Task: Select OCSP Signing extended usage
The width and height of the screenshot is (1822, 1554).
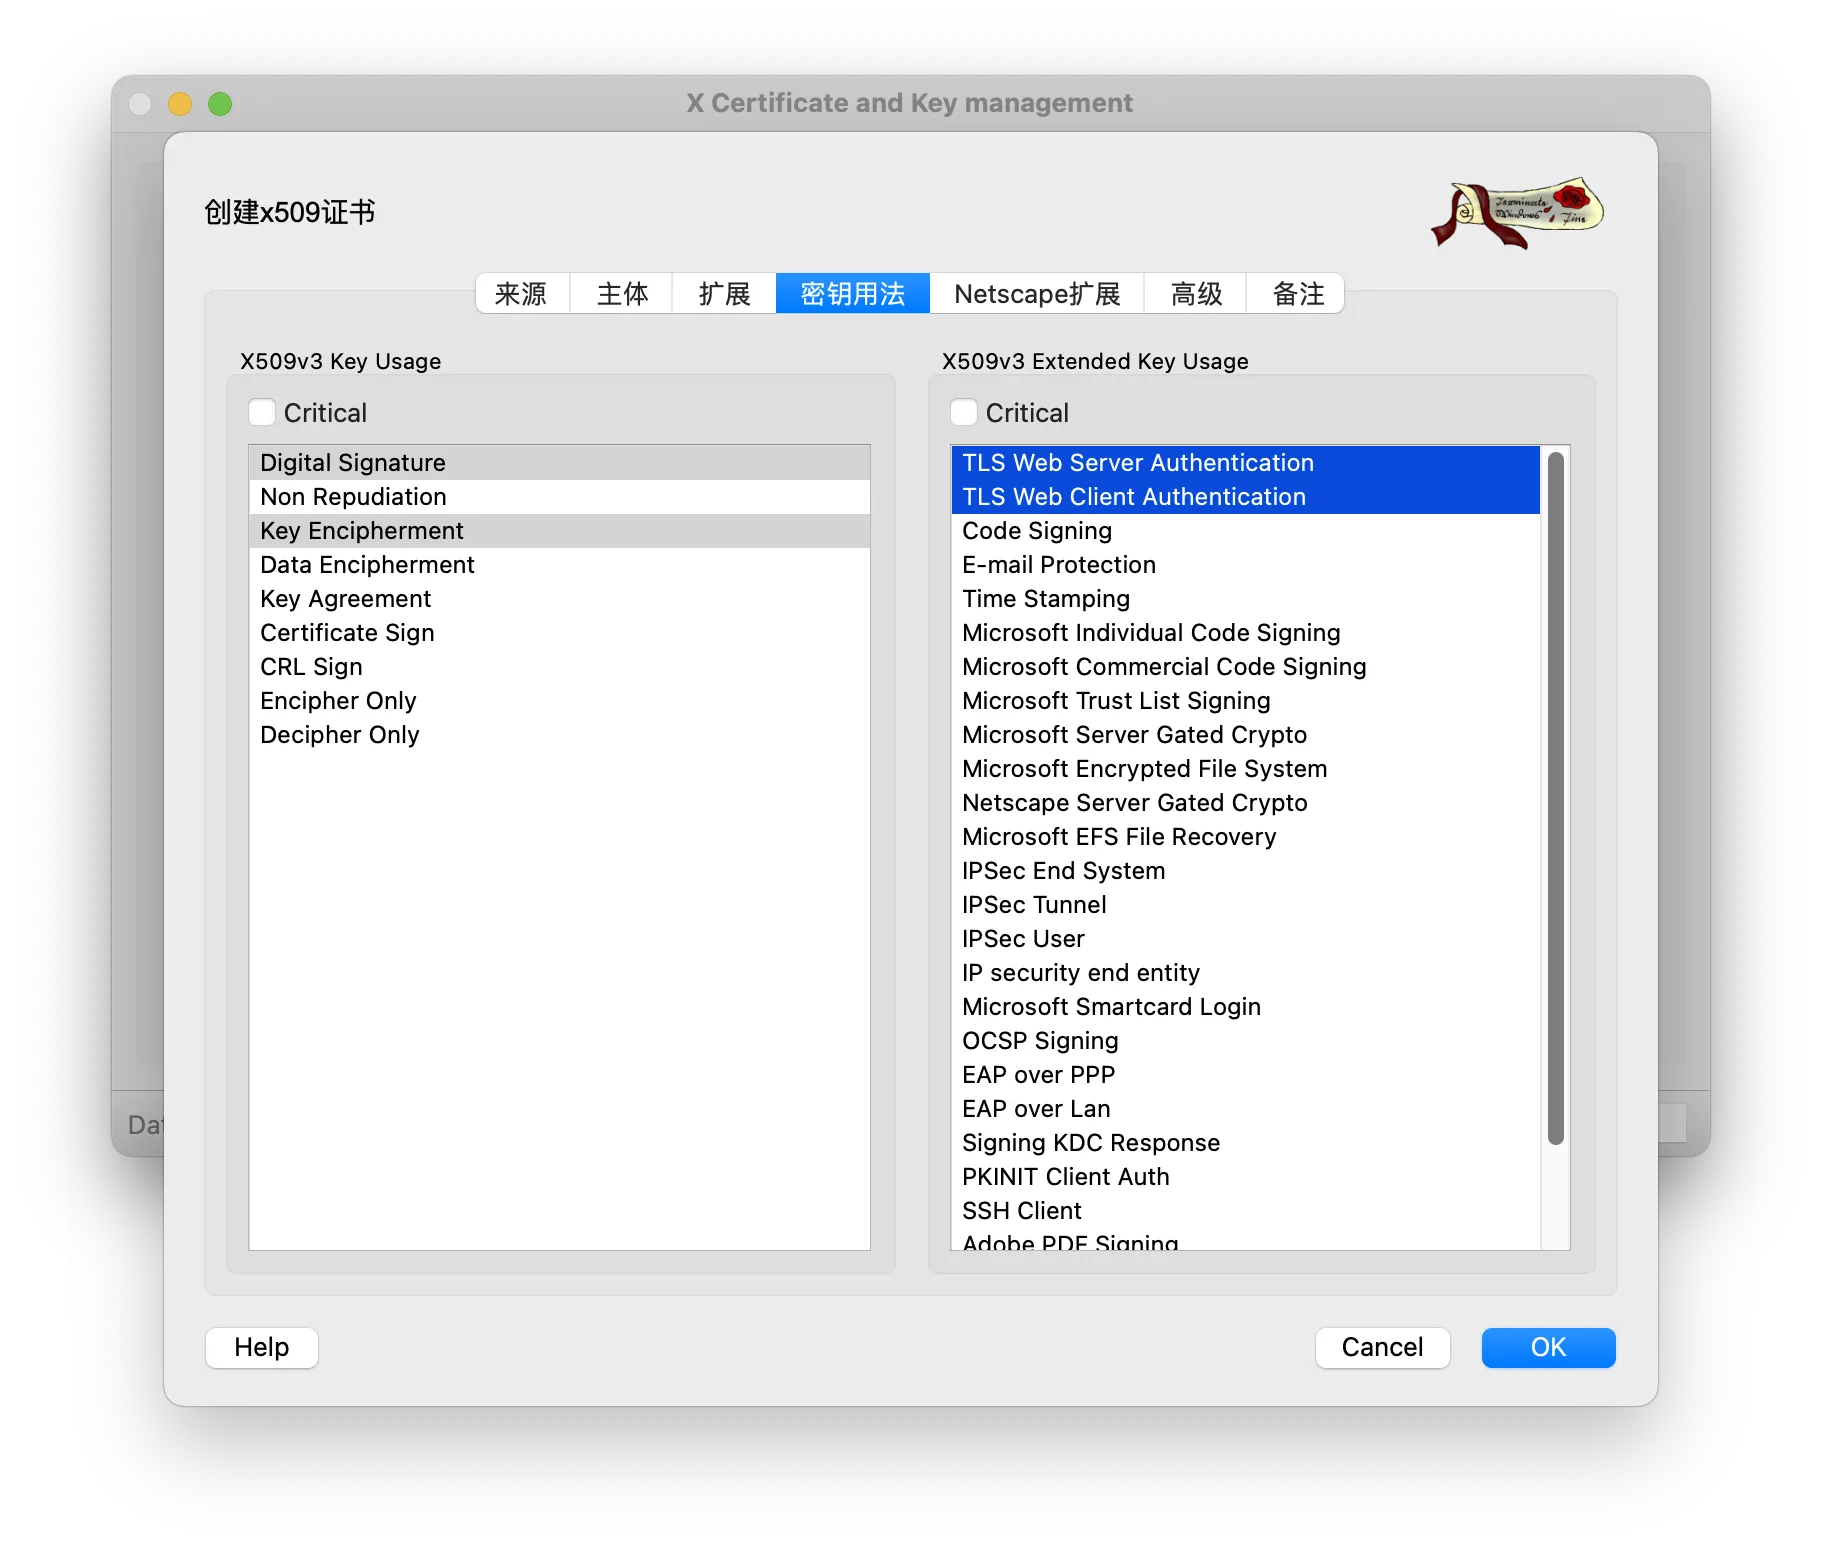Action: (x=1040, y=1041)
